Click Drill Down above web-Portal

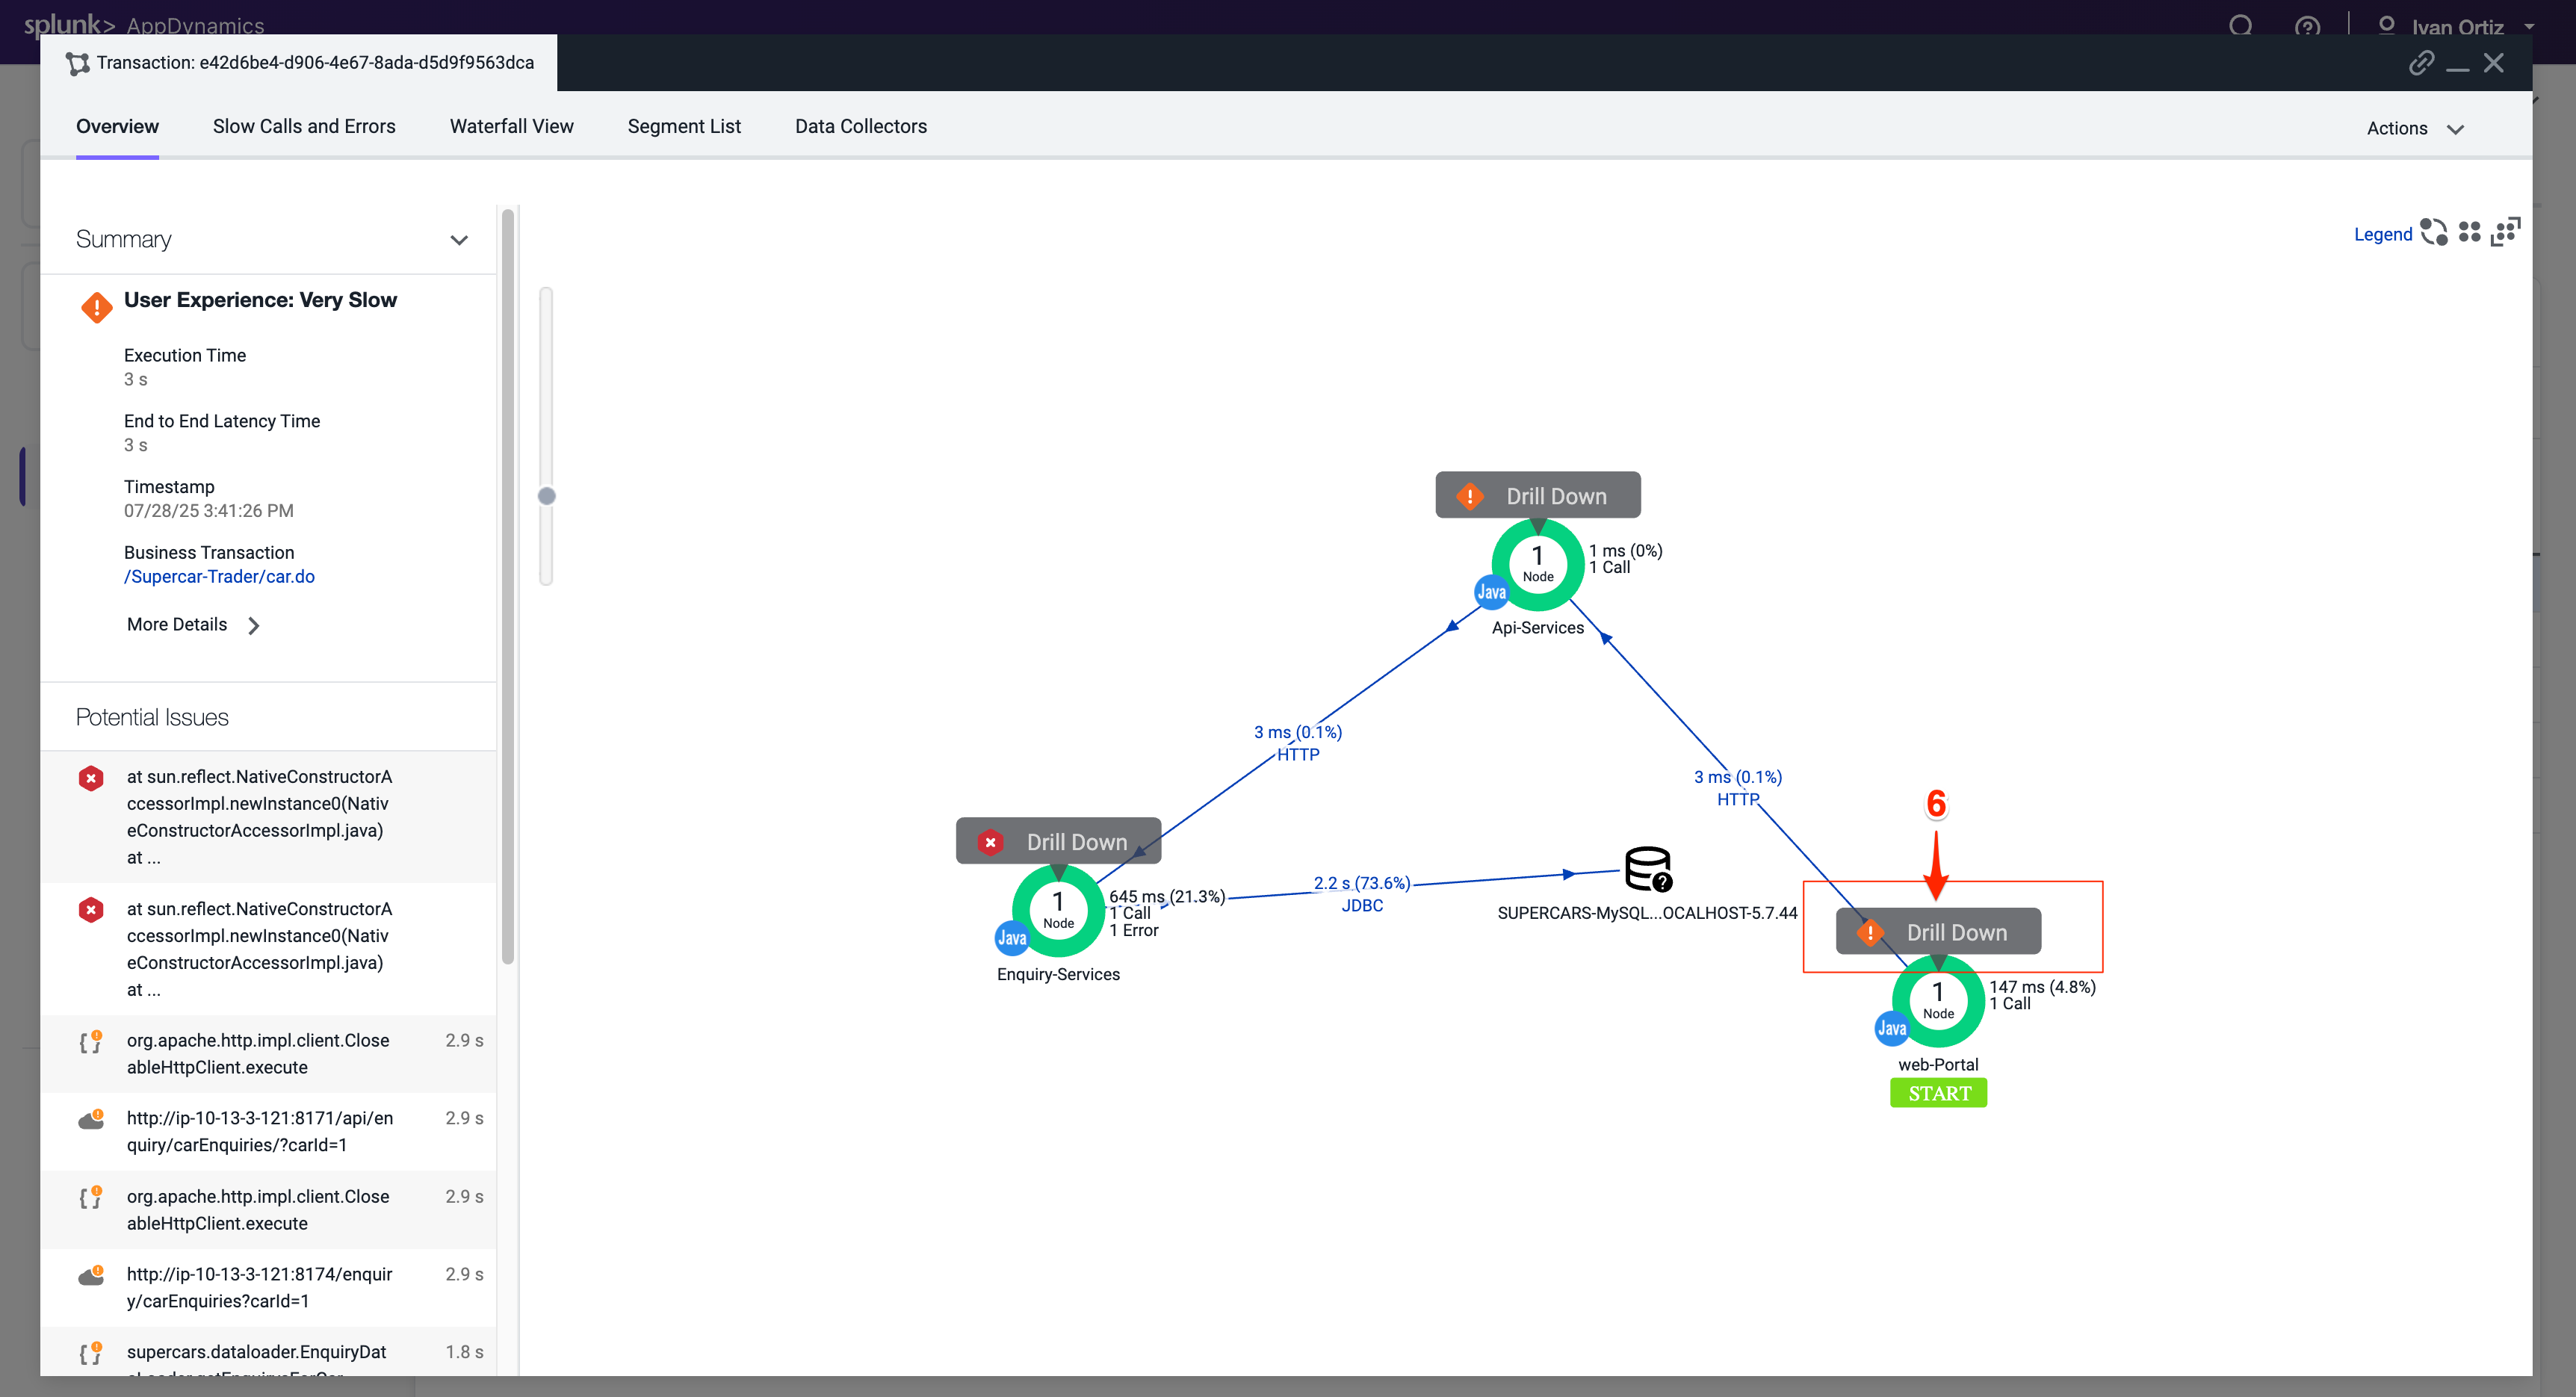pyautogui.click(x=1955, y=932)
